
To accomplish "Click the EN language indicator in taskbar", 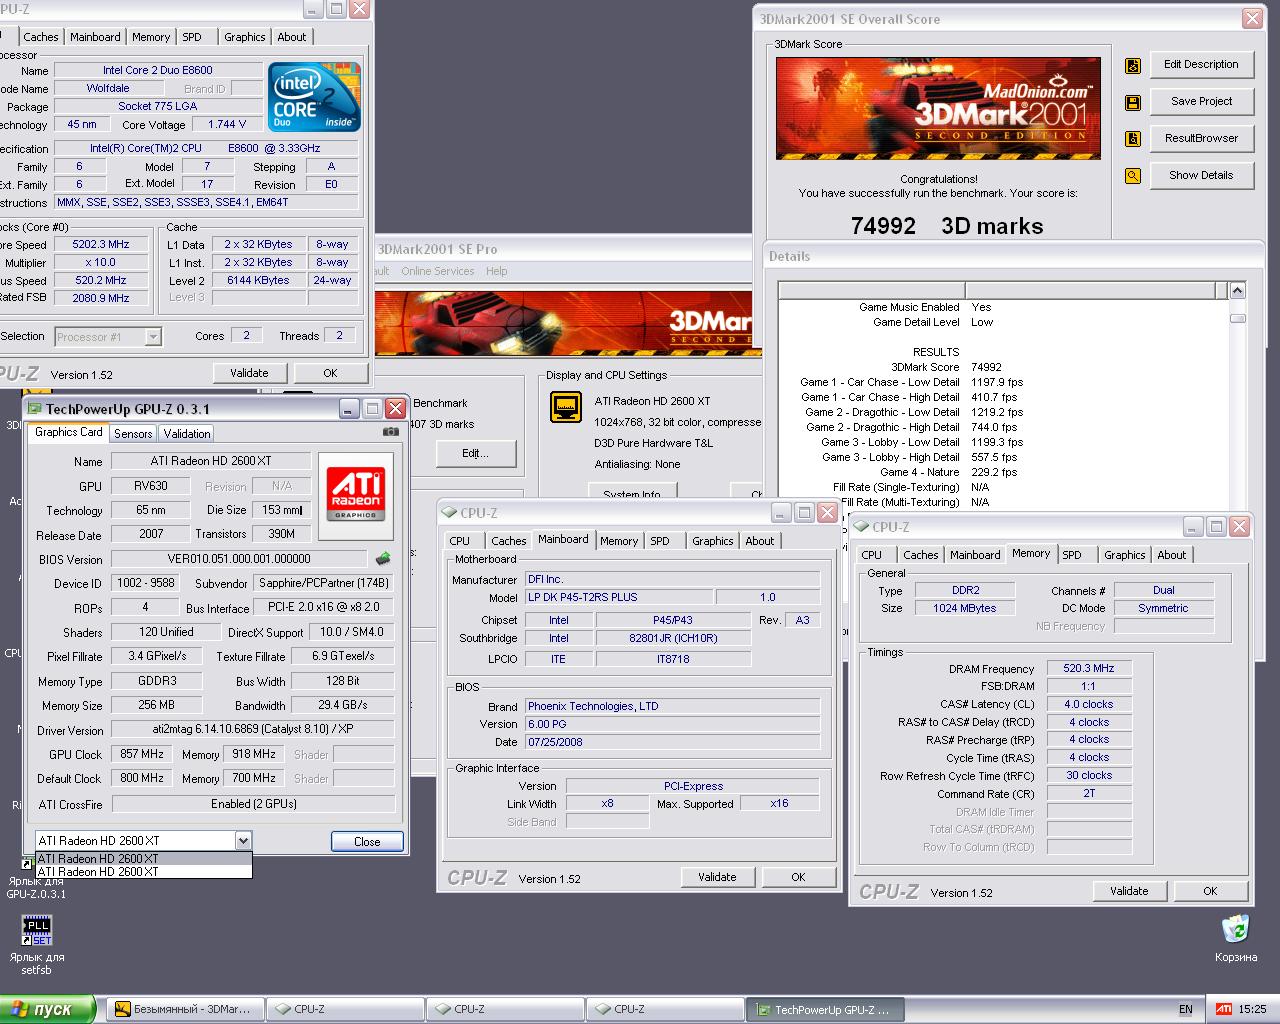I will click(1185, 1009).
